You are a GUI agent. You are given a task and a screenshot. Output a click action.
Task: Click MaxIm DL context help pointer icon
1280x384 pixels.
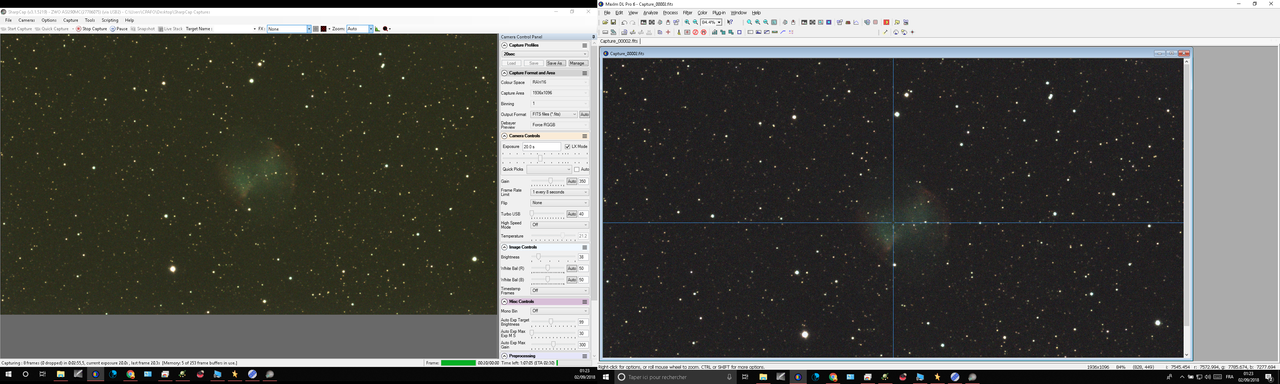(x=731, y=21)
